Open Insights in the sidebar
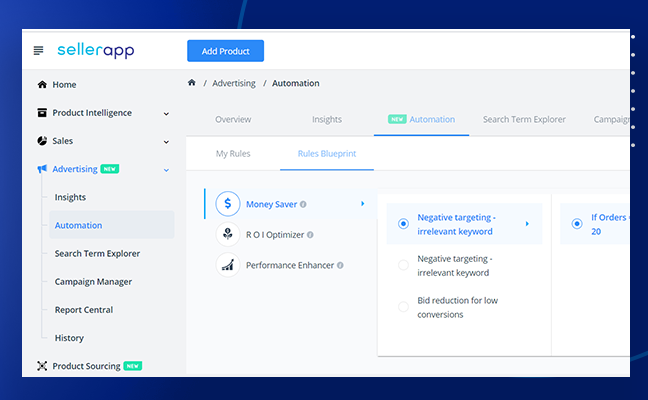 70,197
